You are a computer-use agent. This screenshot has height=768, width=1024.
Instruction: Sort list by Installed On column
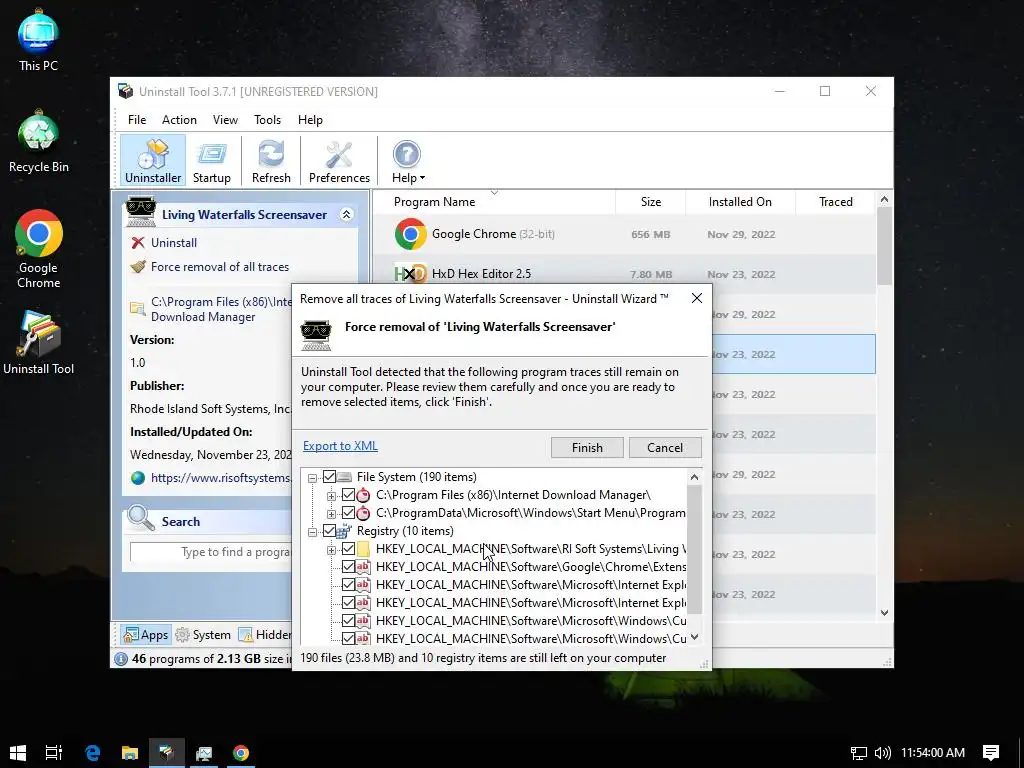[x=740, y=202]
